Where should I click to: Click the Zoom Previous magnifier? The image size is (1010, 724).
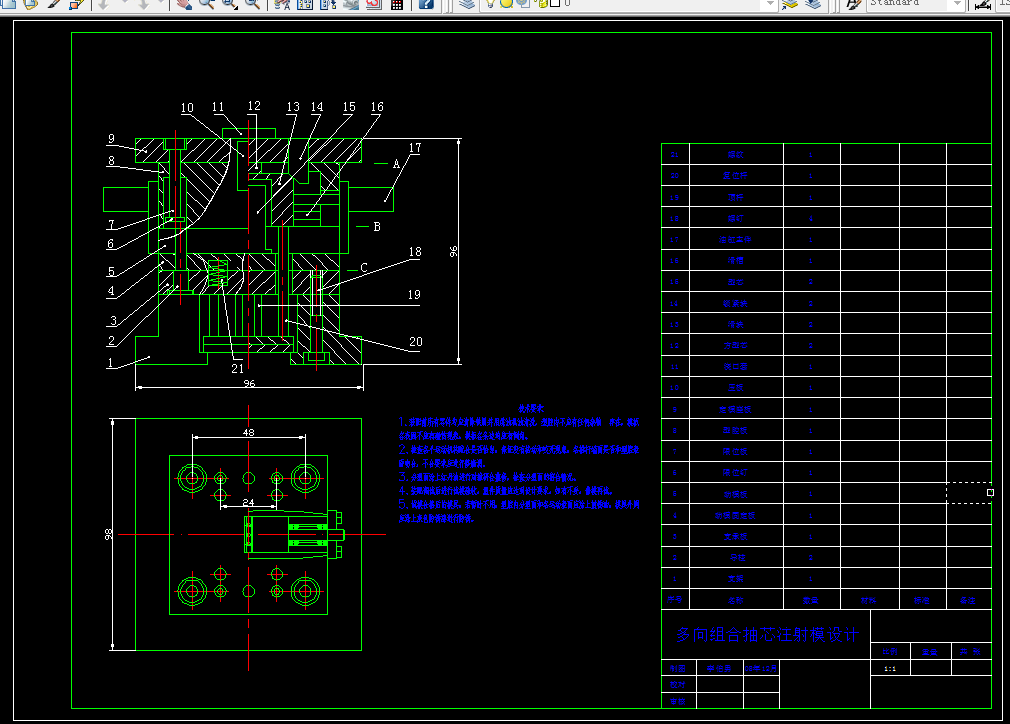pyautogui.click(x=252, y=4)
